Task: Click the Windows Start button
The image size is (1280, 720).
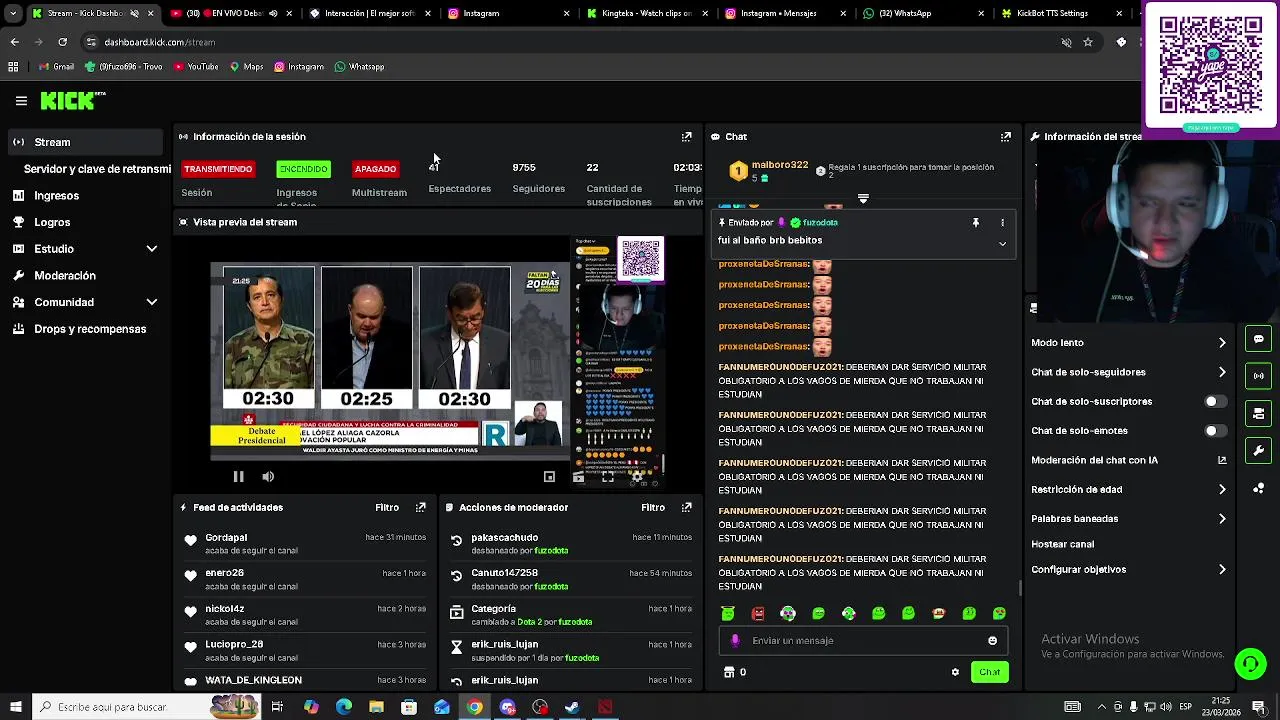Action: 15,707
